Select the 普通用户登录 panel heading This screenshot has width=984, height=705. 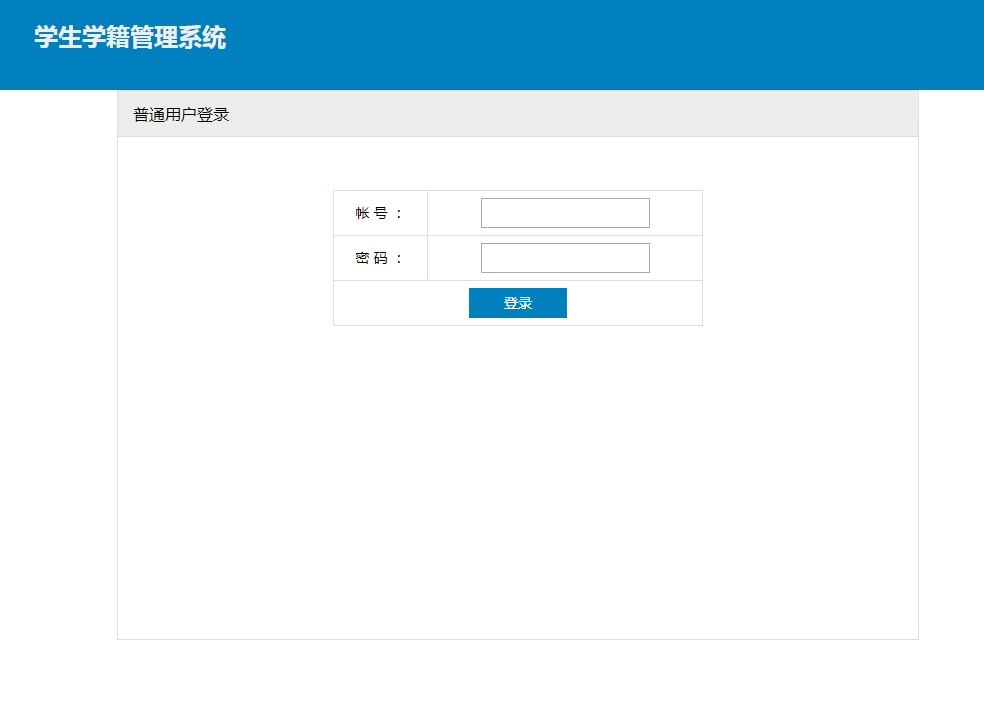pyautogui.click(x=181, y=115)
